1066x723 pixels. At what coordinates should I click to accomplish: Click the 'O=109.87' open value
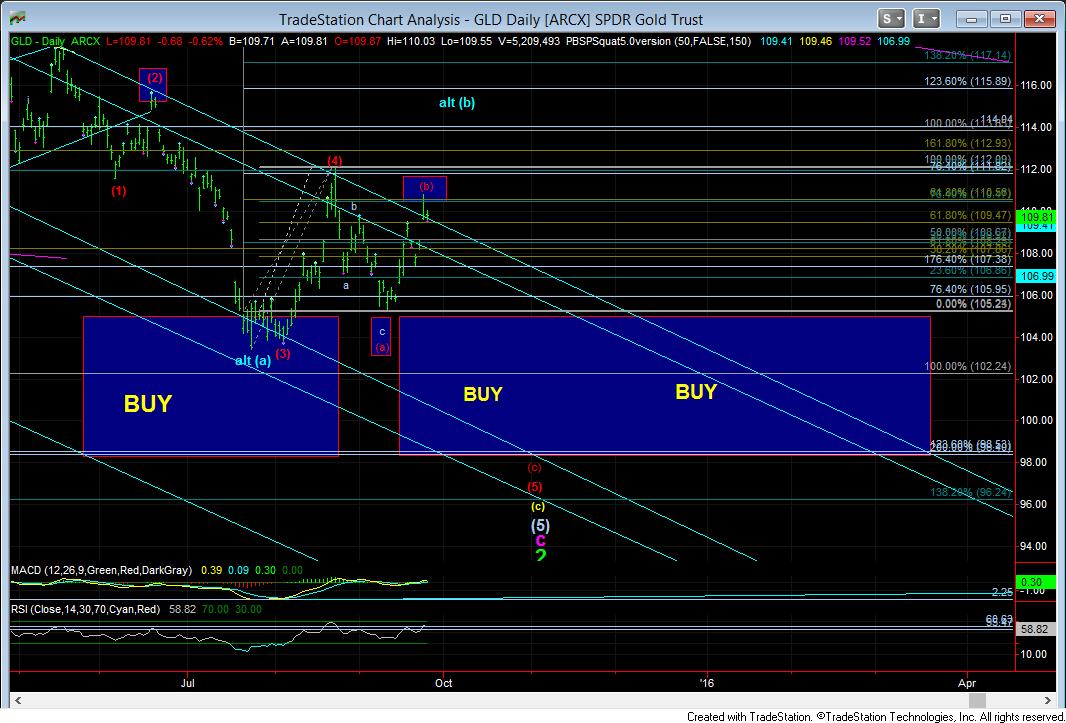[x=358, y=41]
